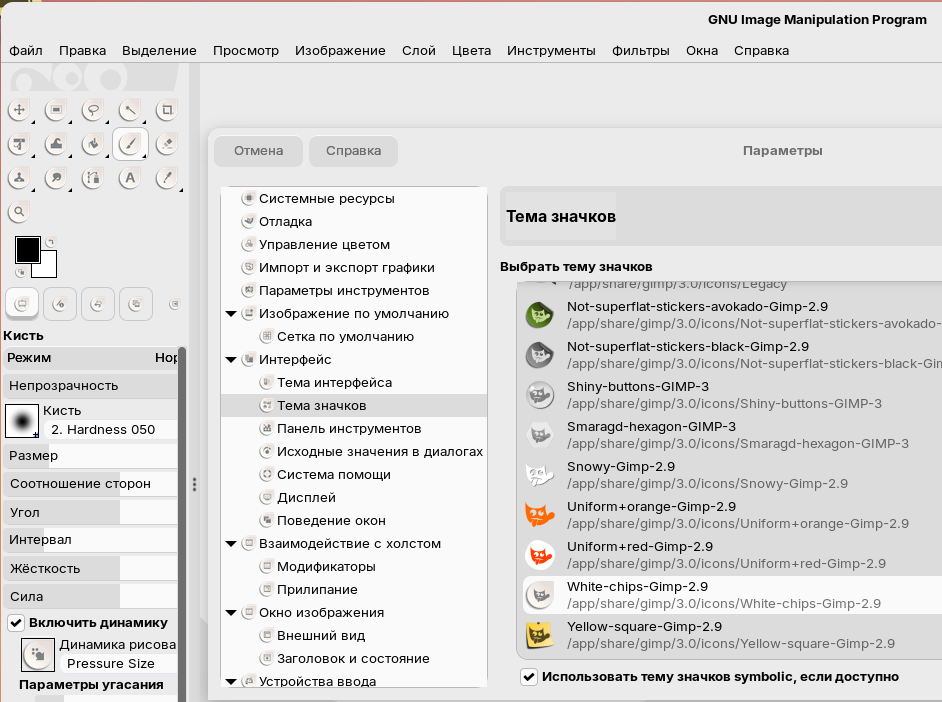
Task: Open the Инструменты menu
Action: point(552,50)
